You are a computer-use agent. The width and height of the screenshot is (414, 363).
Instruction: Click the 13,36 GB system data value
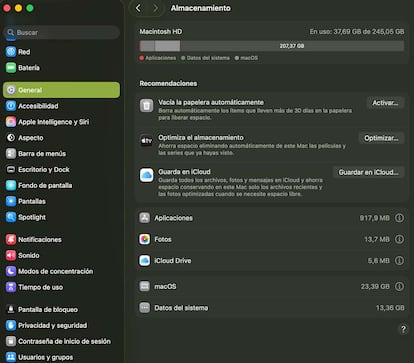[390, 308]
